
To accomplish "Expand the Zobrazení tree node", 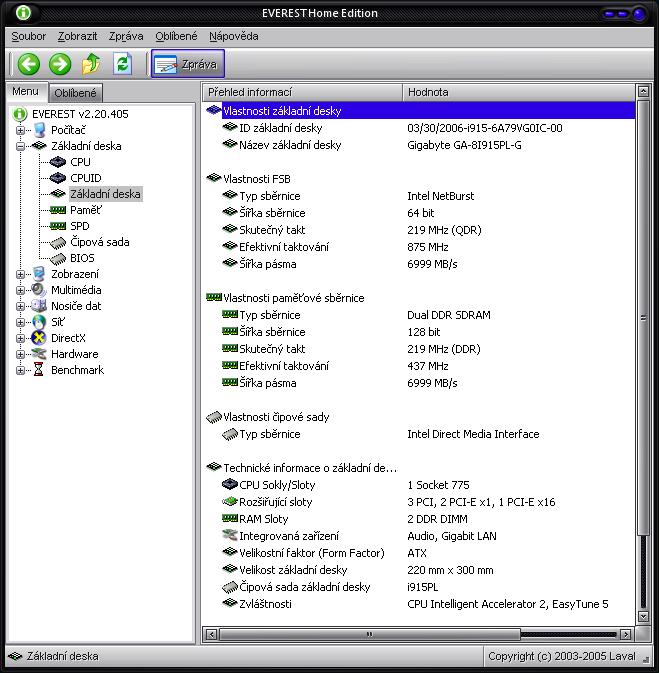I will (21, 274).
